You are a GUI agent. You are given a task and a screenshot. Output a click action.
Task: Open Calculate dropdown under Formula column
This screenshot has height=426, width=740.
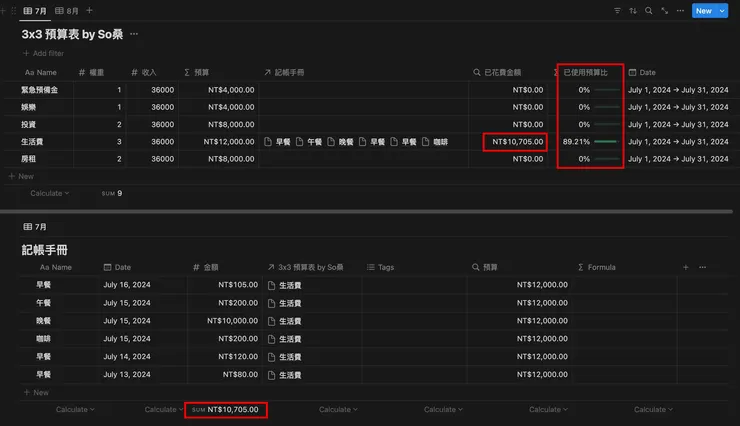pyautogui.click(x=653, y=409)
